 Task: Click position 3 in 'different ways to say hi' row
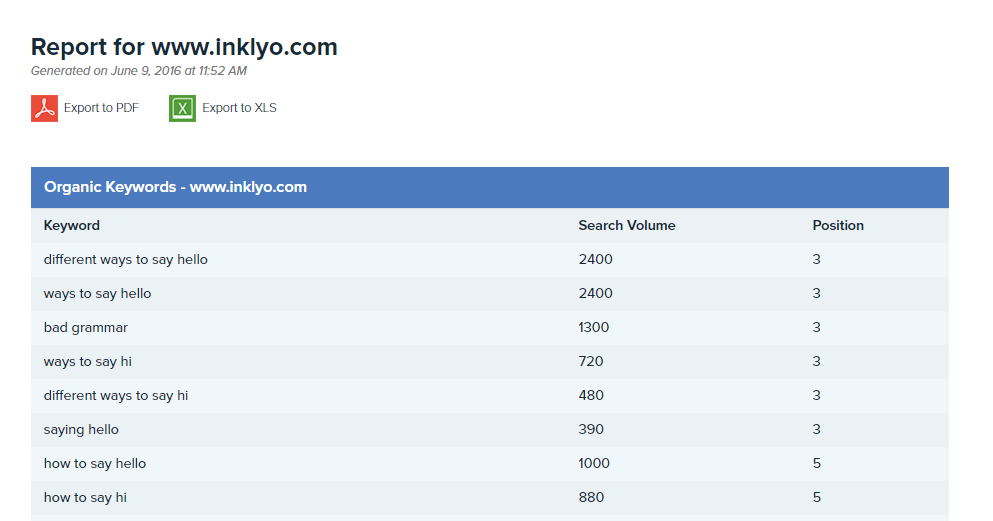click(x=816, y=396)
